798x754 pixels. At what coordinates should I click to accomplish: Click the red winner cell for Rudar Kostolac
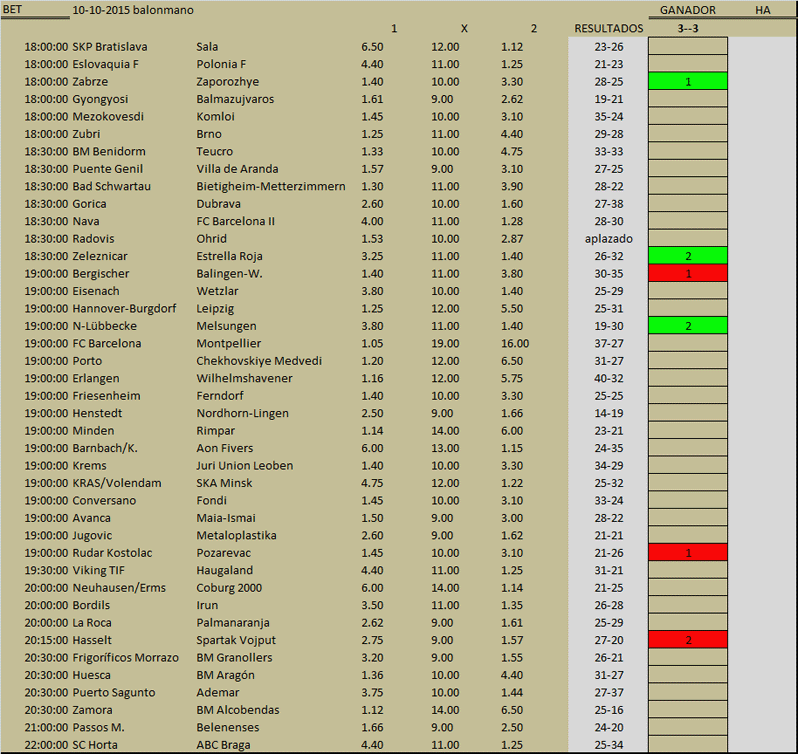pyautogui.click(x=688, y=553)
